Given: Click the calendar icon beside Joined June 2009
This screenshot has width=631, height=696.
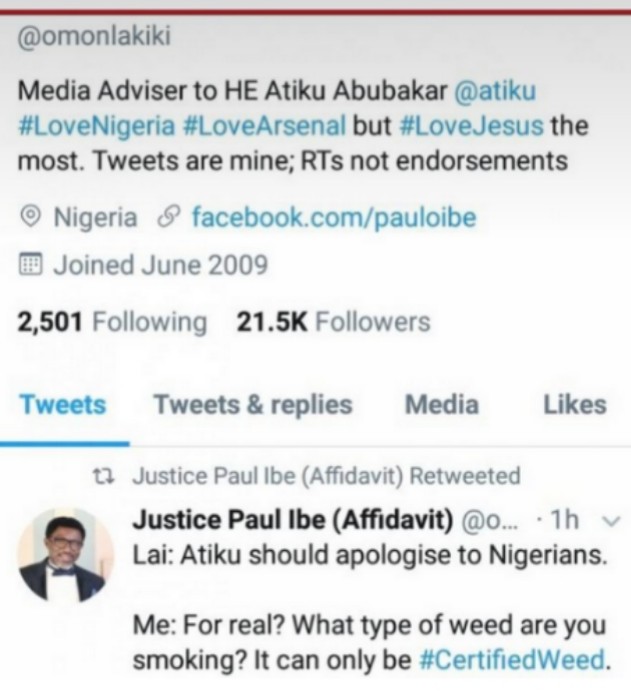Looking at the screenshot, I should 32,265.
